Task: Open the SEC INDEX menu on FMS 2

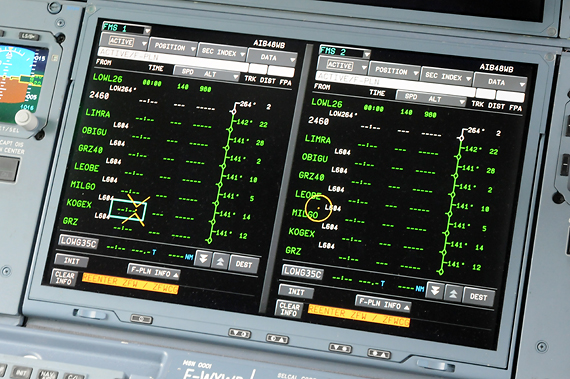Action: point(447,77)
